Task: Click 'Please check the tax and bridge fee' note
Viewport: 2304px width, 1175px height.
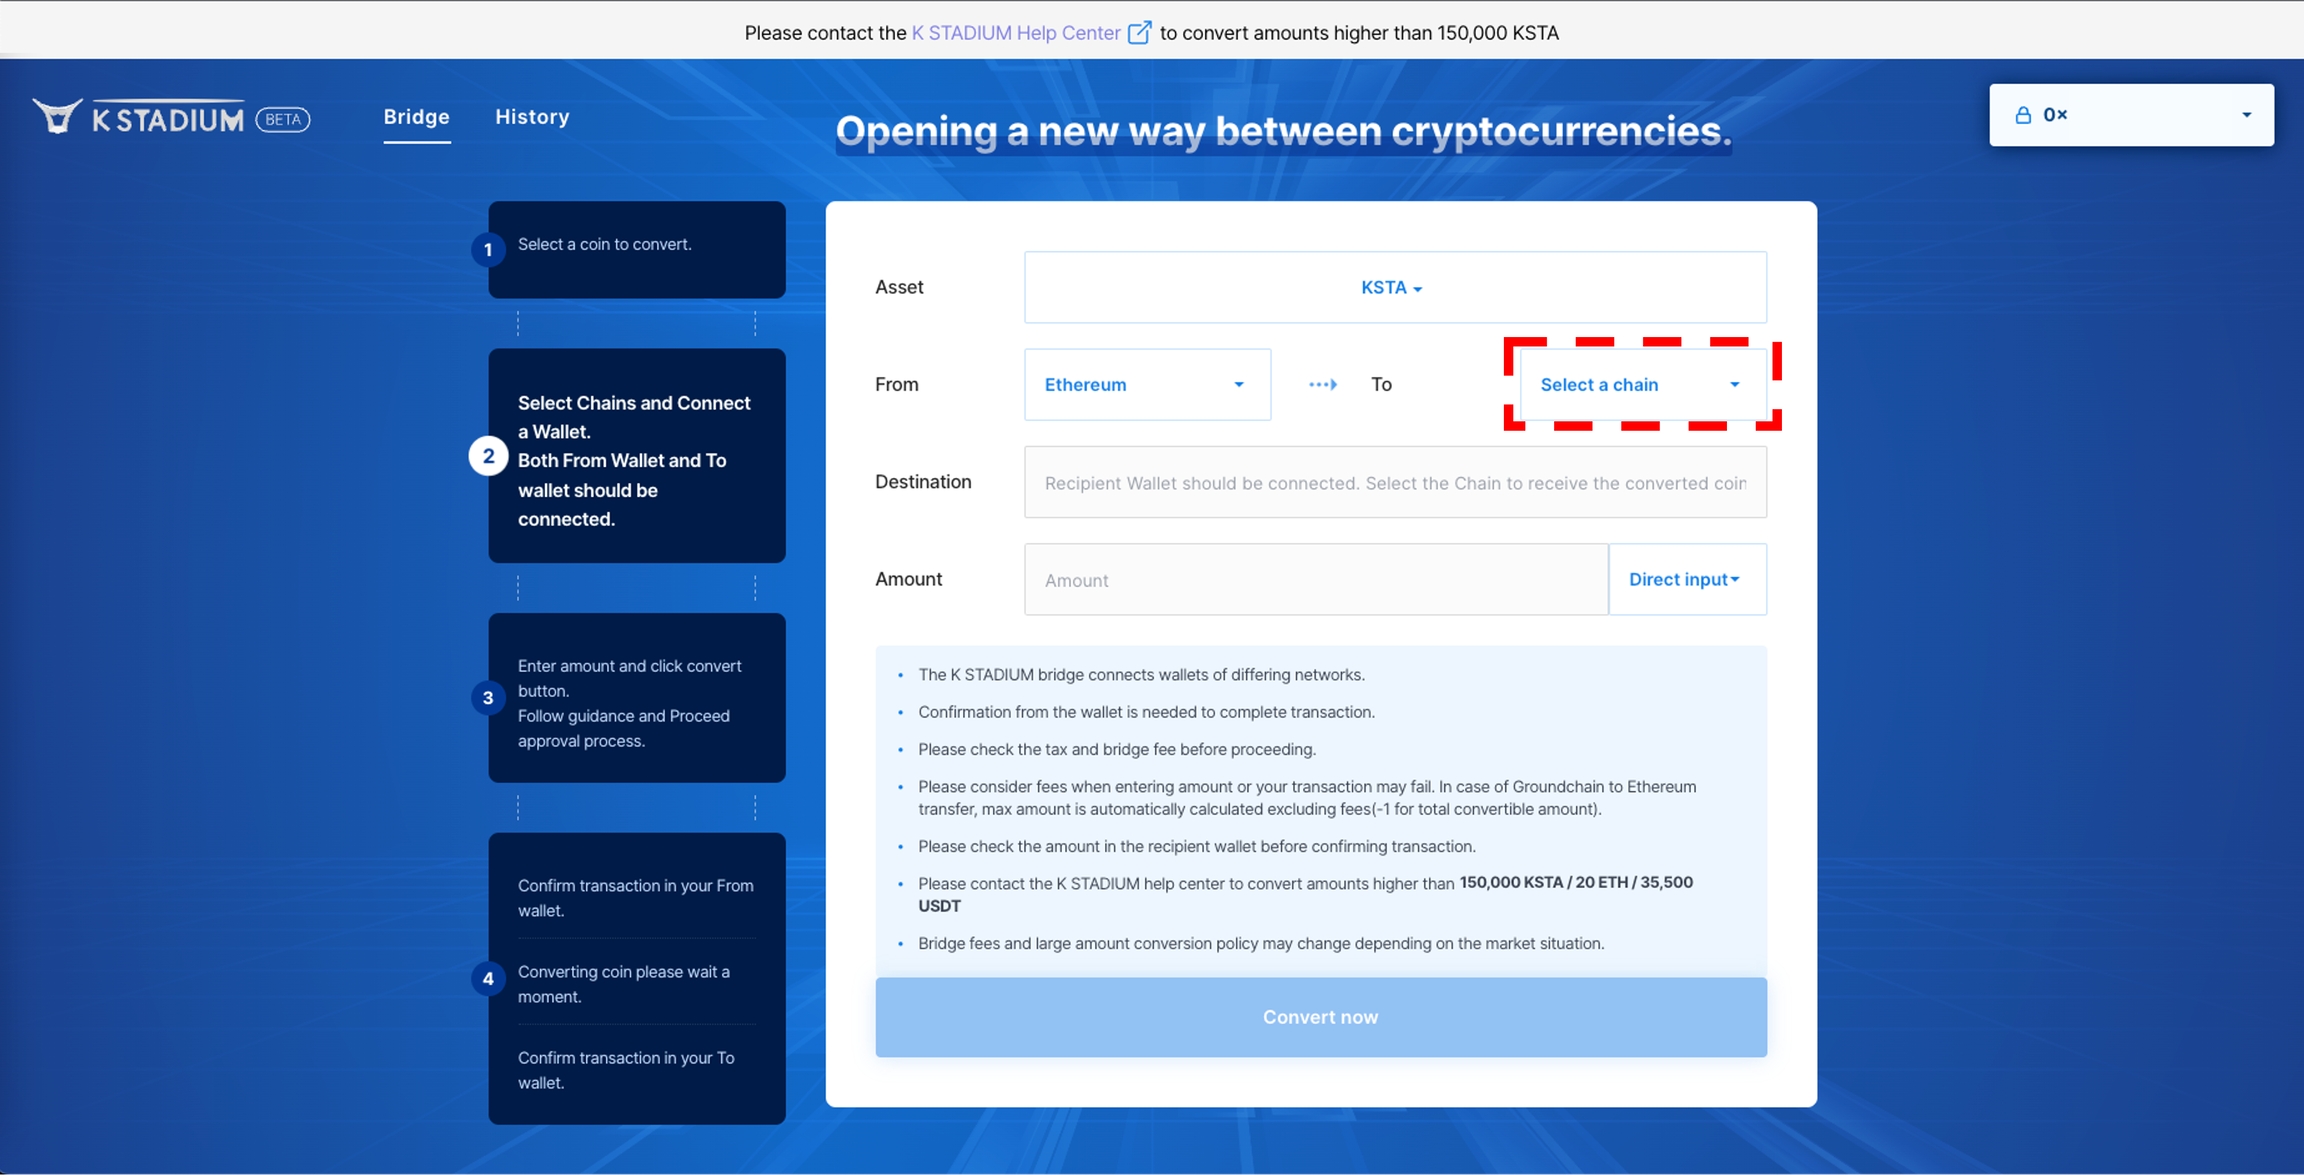Action: click(1117, 749)
